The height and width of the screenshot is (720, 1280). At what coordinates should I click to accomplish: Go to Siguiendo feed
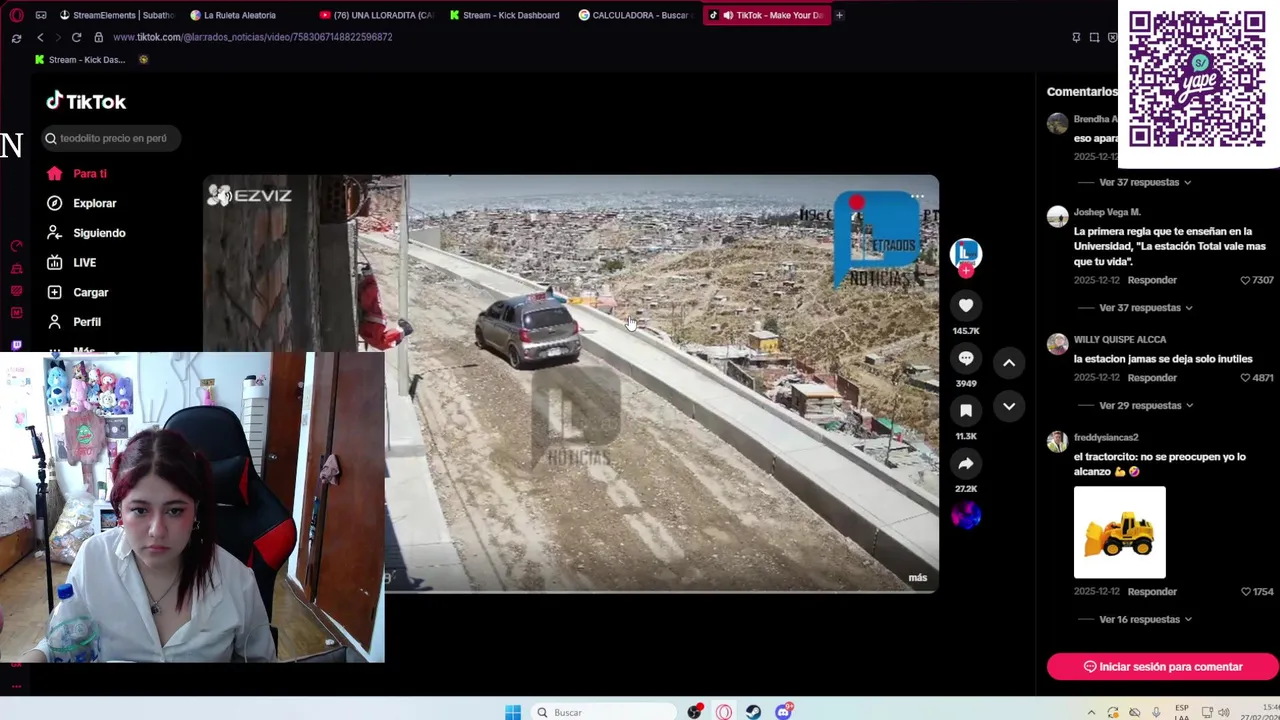(x=86, y=233)
